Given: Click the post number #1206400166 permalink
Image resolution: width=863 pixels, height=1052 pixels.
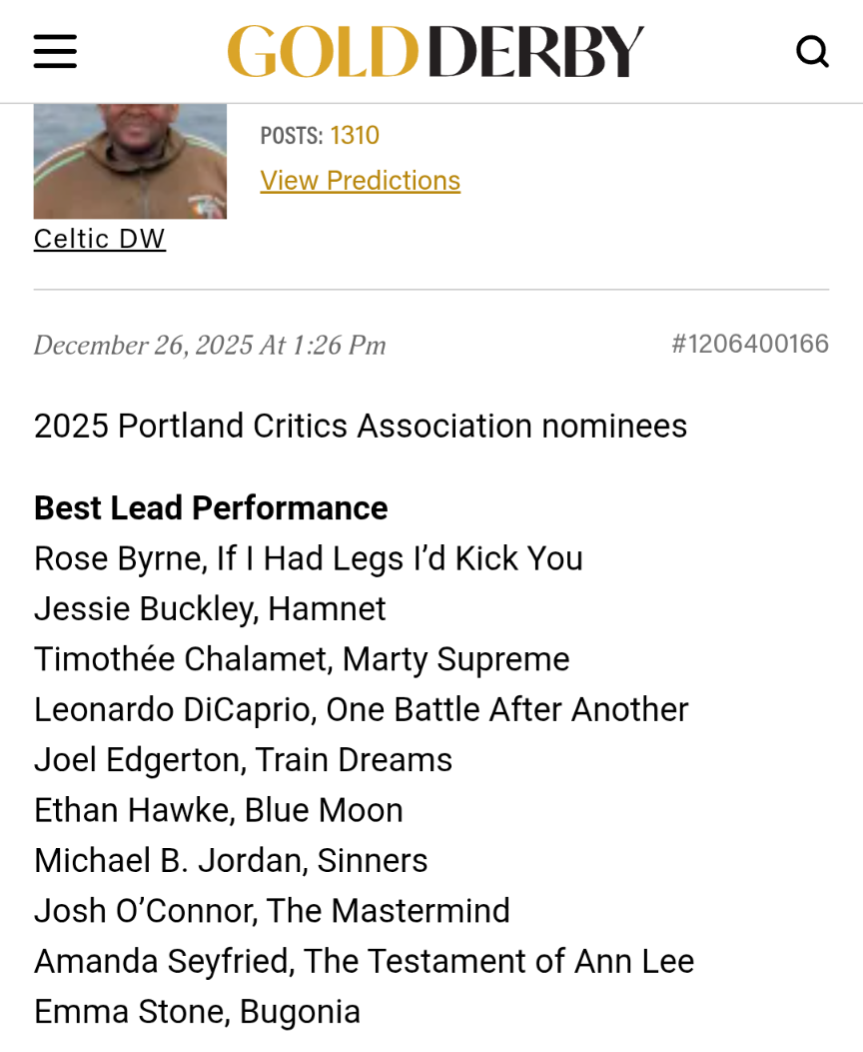Looking at the screenshot, I should point(749,344).
